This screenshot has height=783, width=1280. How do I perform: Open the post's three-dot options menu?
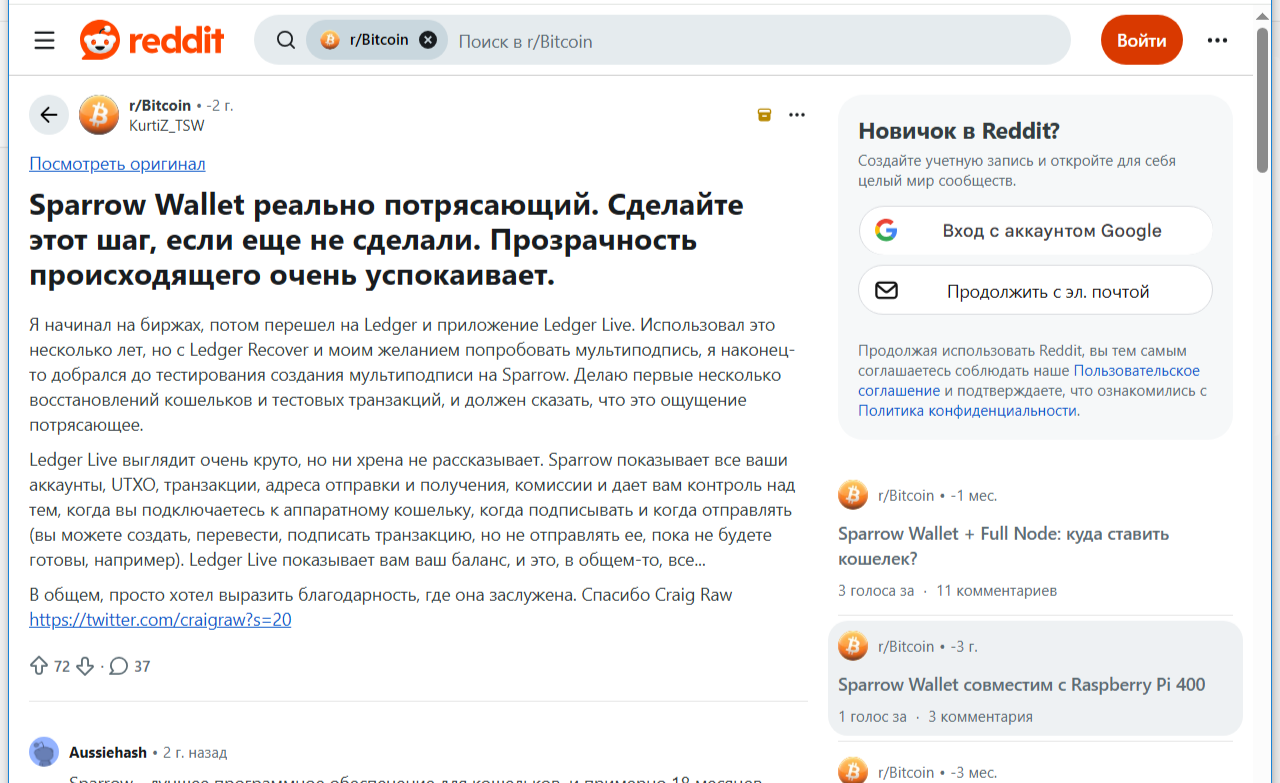click(796, 114)
